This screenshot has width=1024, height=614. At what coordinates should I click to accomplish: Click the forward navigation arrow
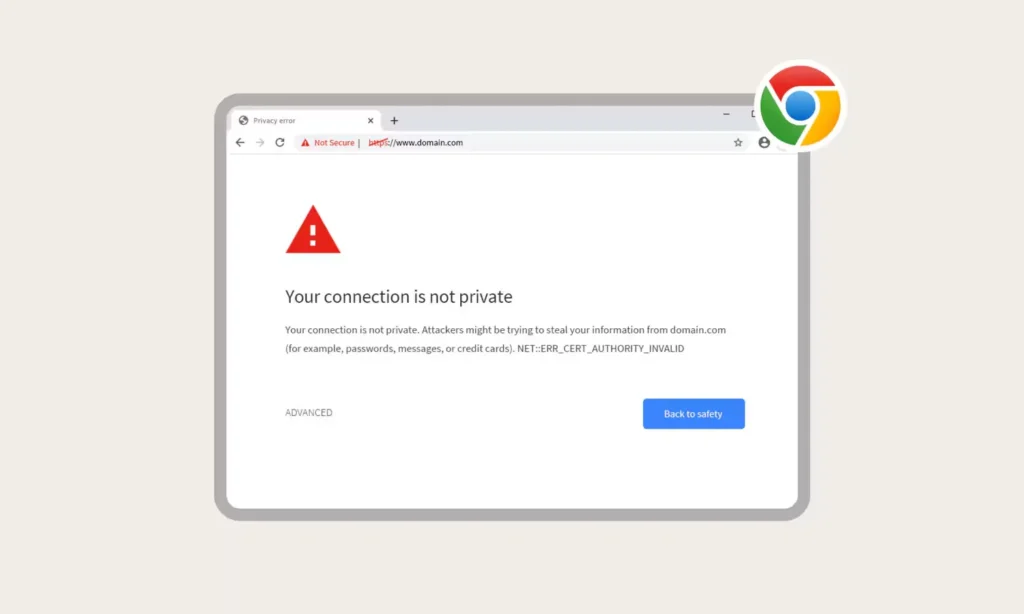click(x=260, y=142)
